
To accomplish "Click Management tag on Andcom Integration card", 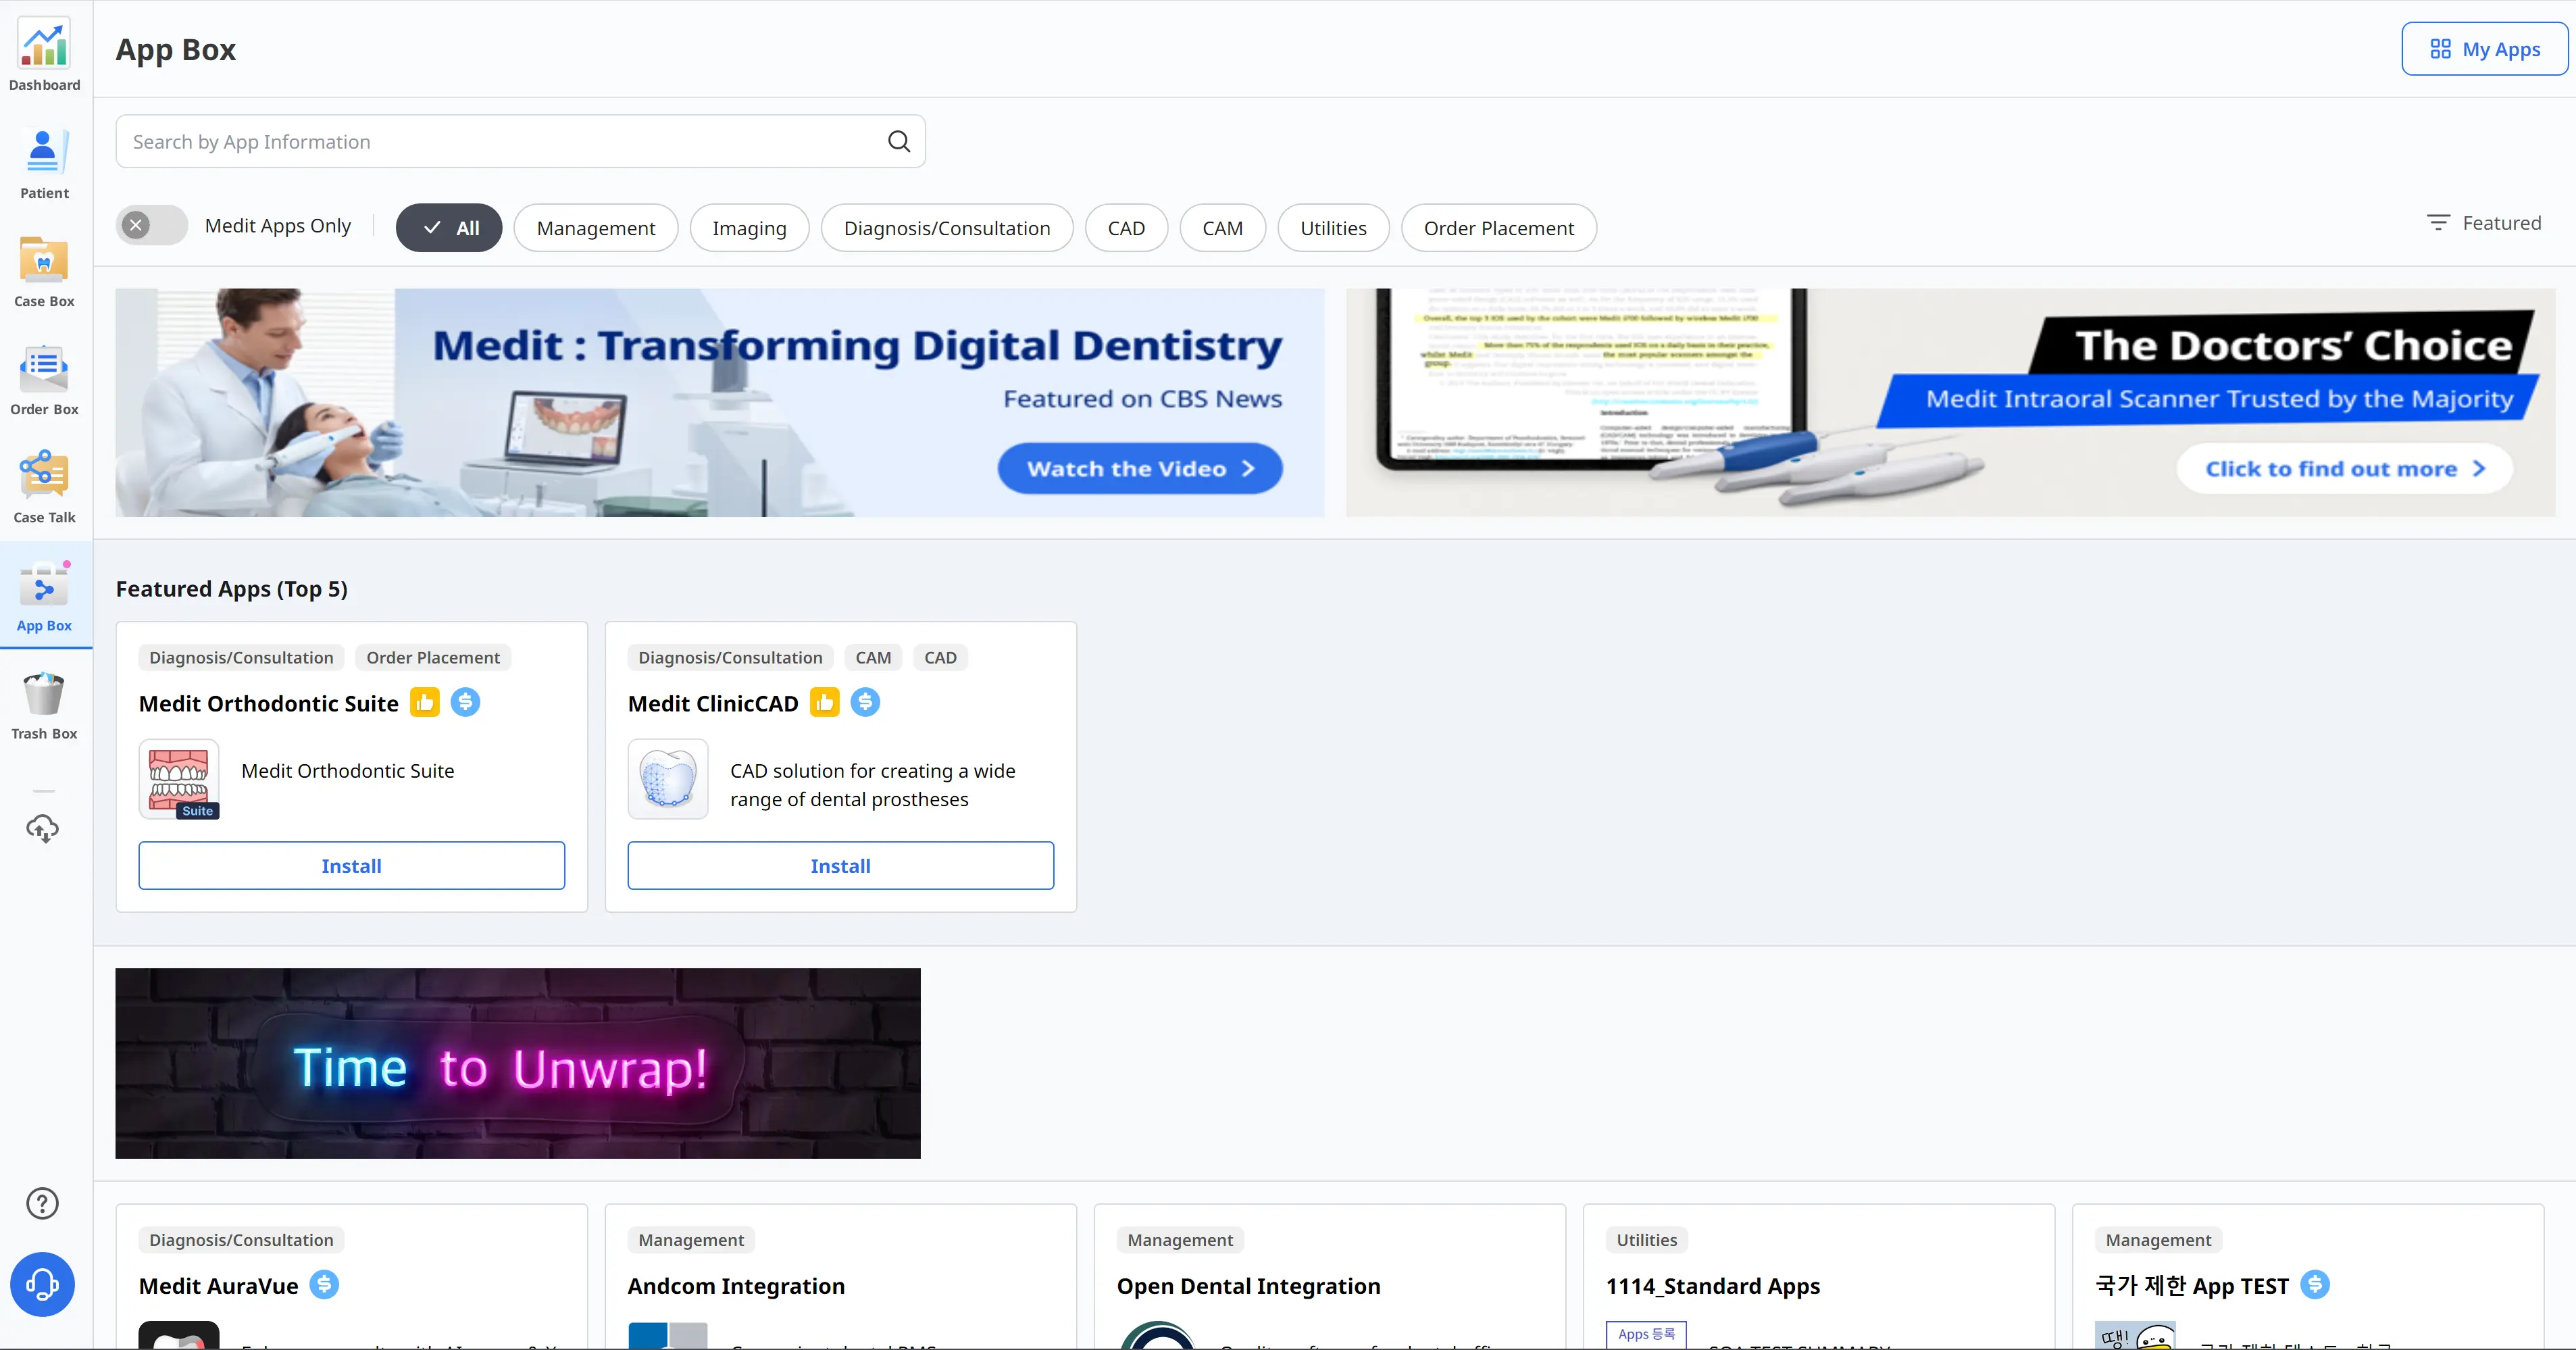I will point(691,1240).
